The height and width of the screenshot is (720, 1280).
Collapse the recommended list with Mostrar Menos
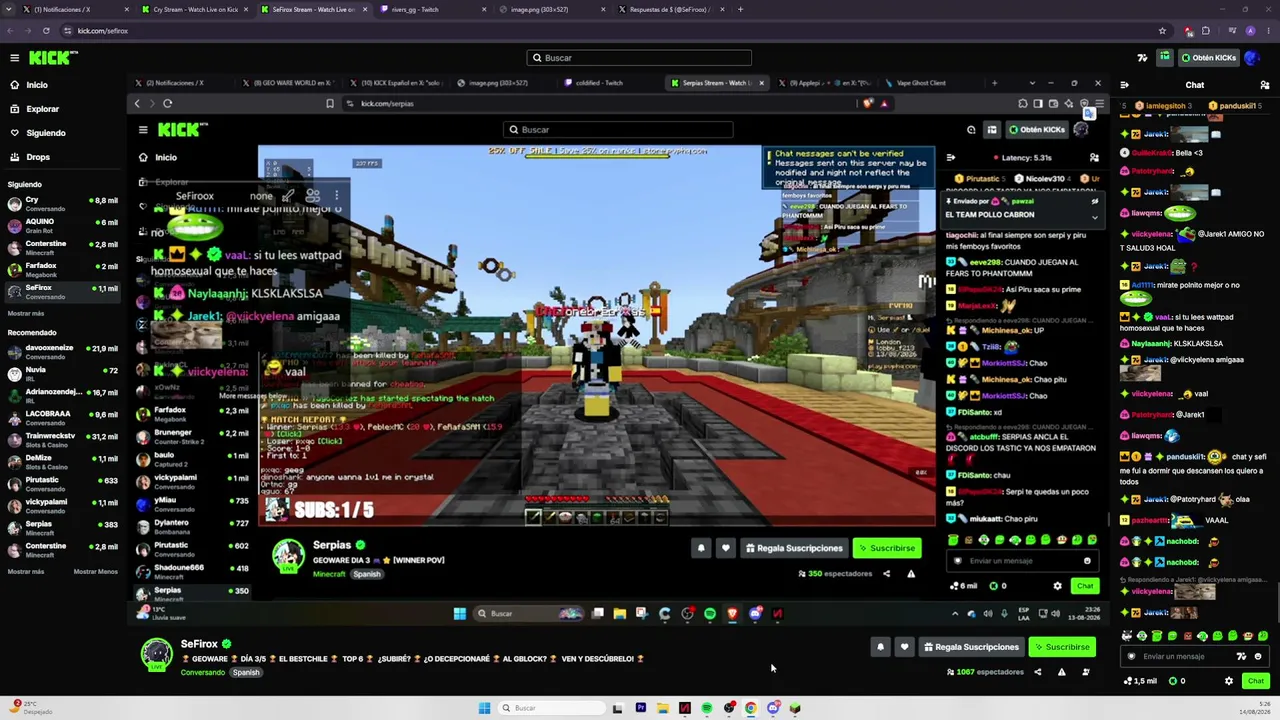coord(96,572)
